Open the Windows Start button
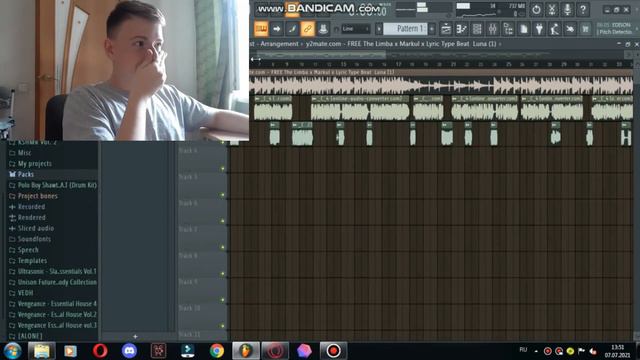This screenshot has height=360, width=640. [x=12, y=351]
